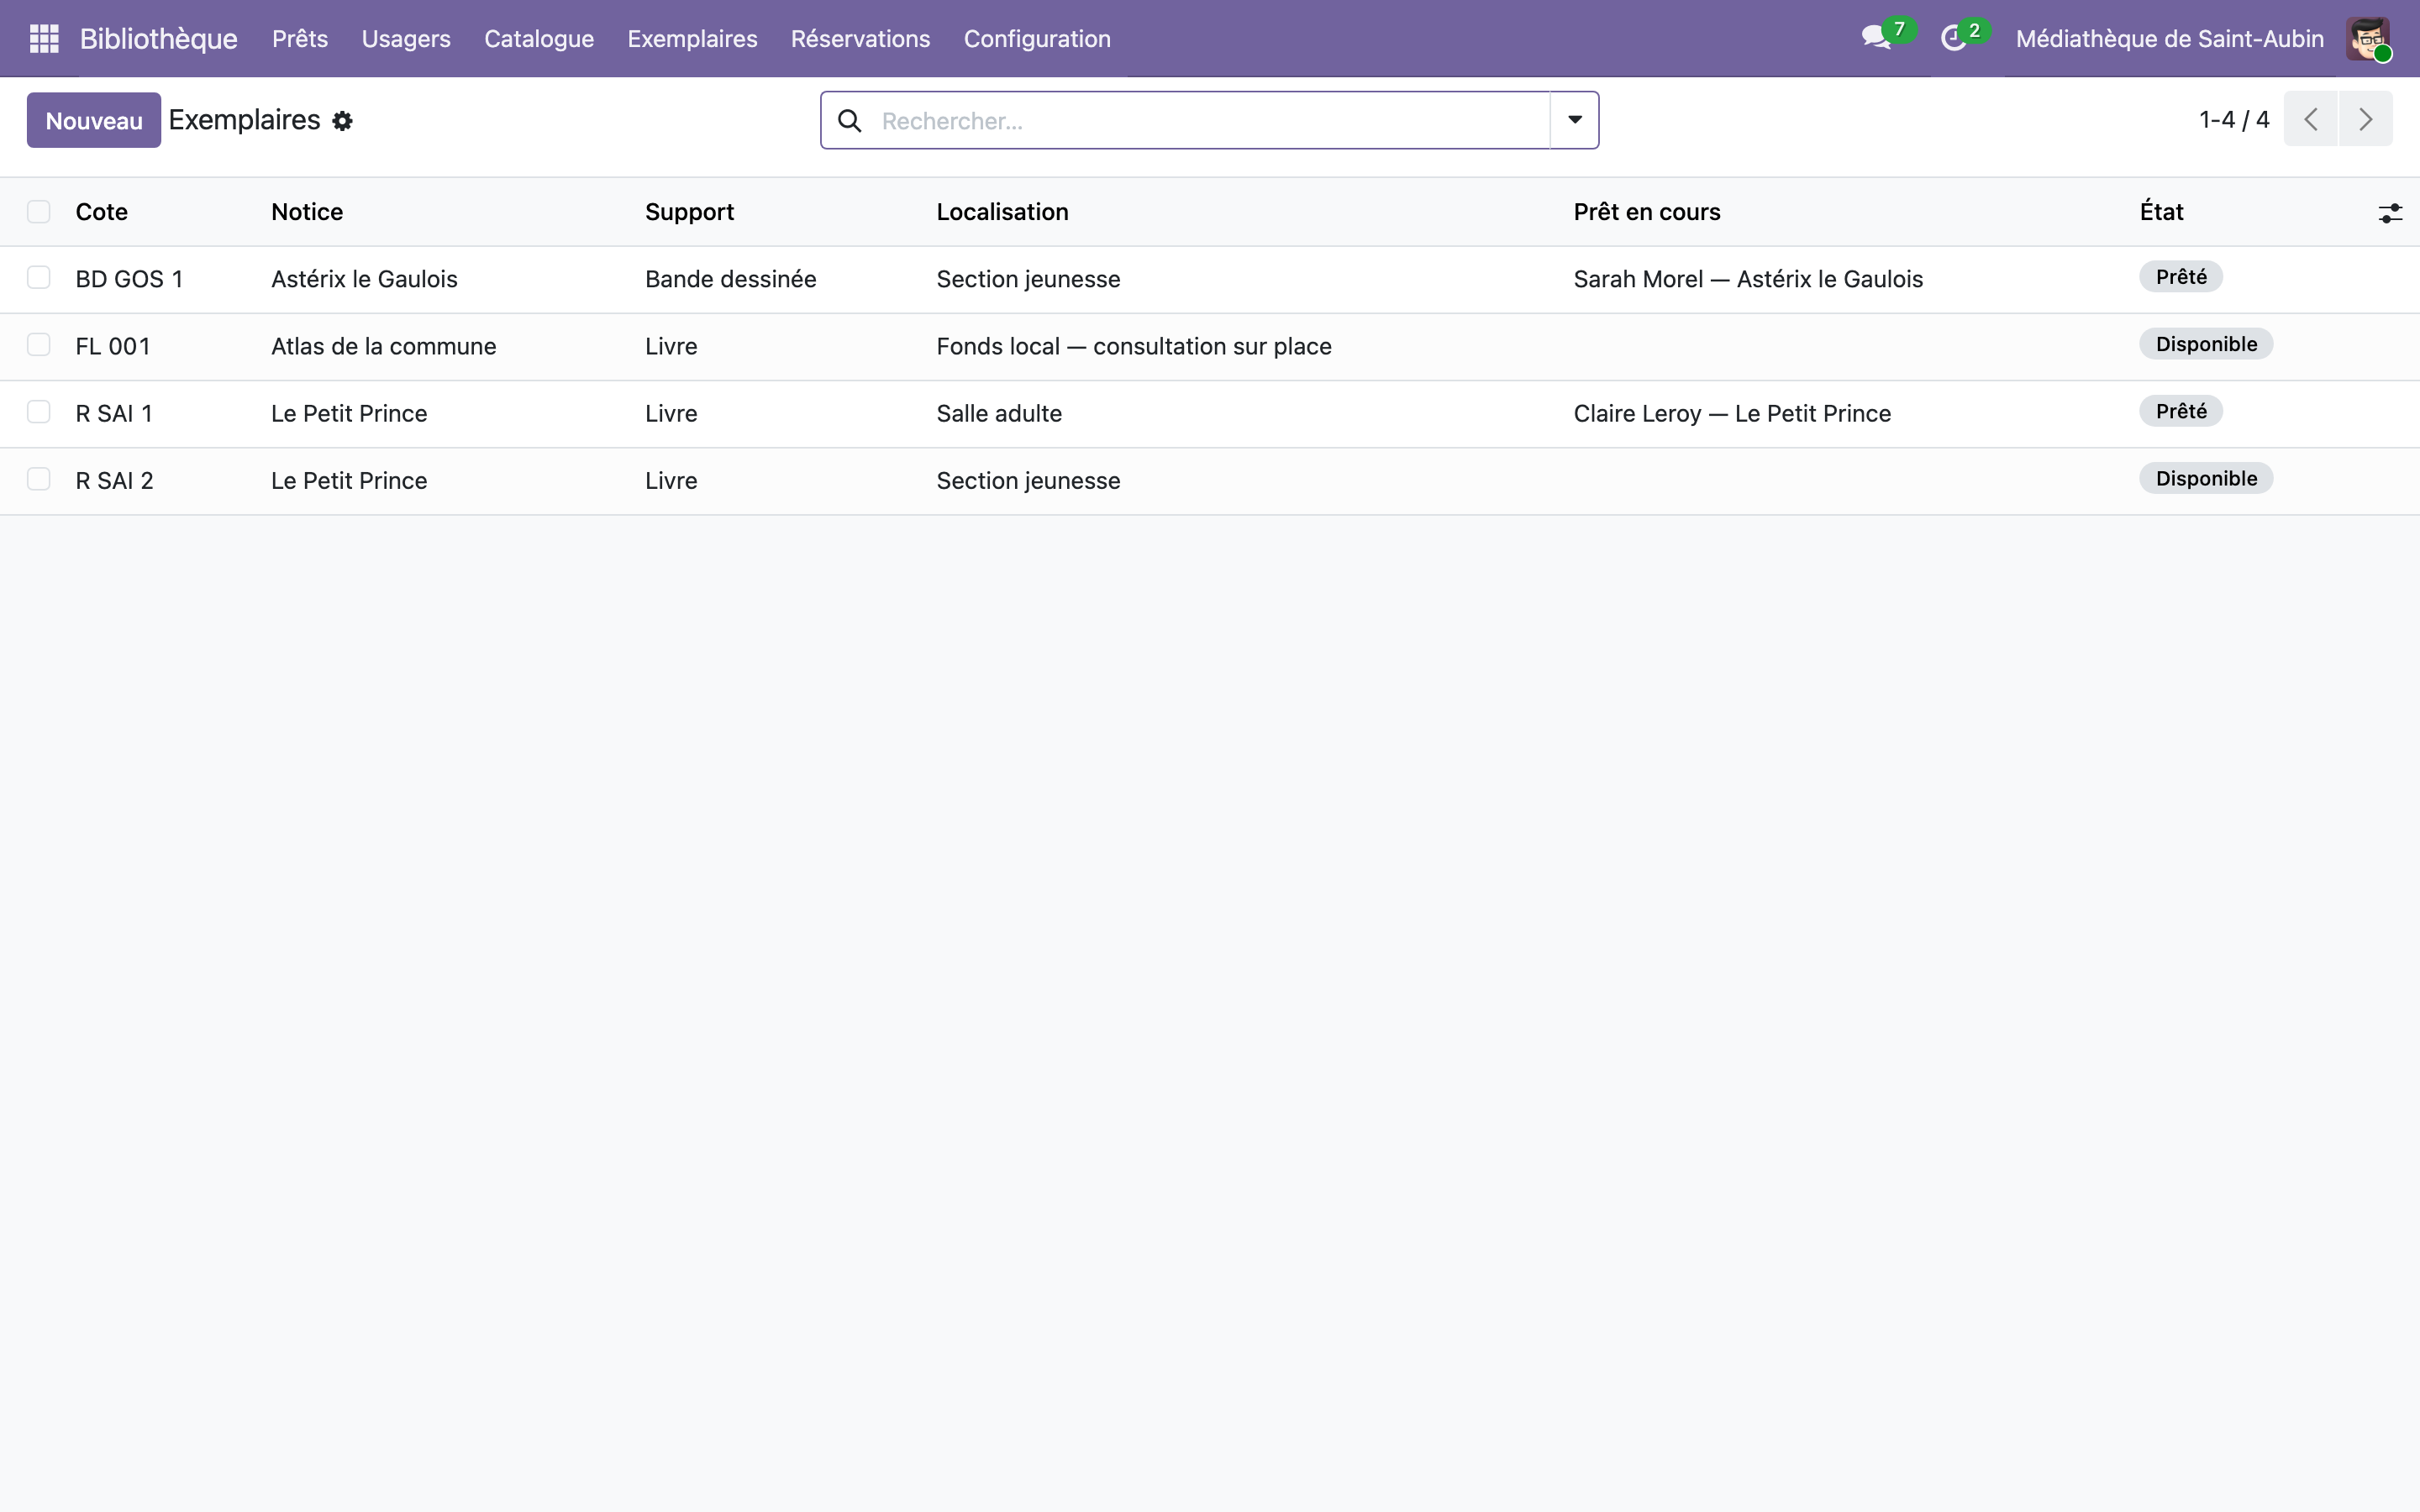This screenshot has width=2420, height=1512.
Task: Open the Exemplaires menu
Action: 692,39
